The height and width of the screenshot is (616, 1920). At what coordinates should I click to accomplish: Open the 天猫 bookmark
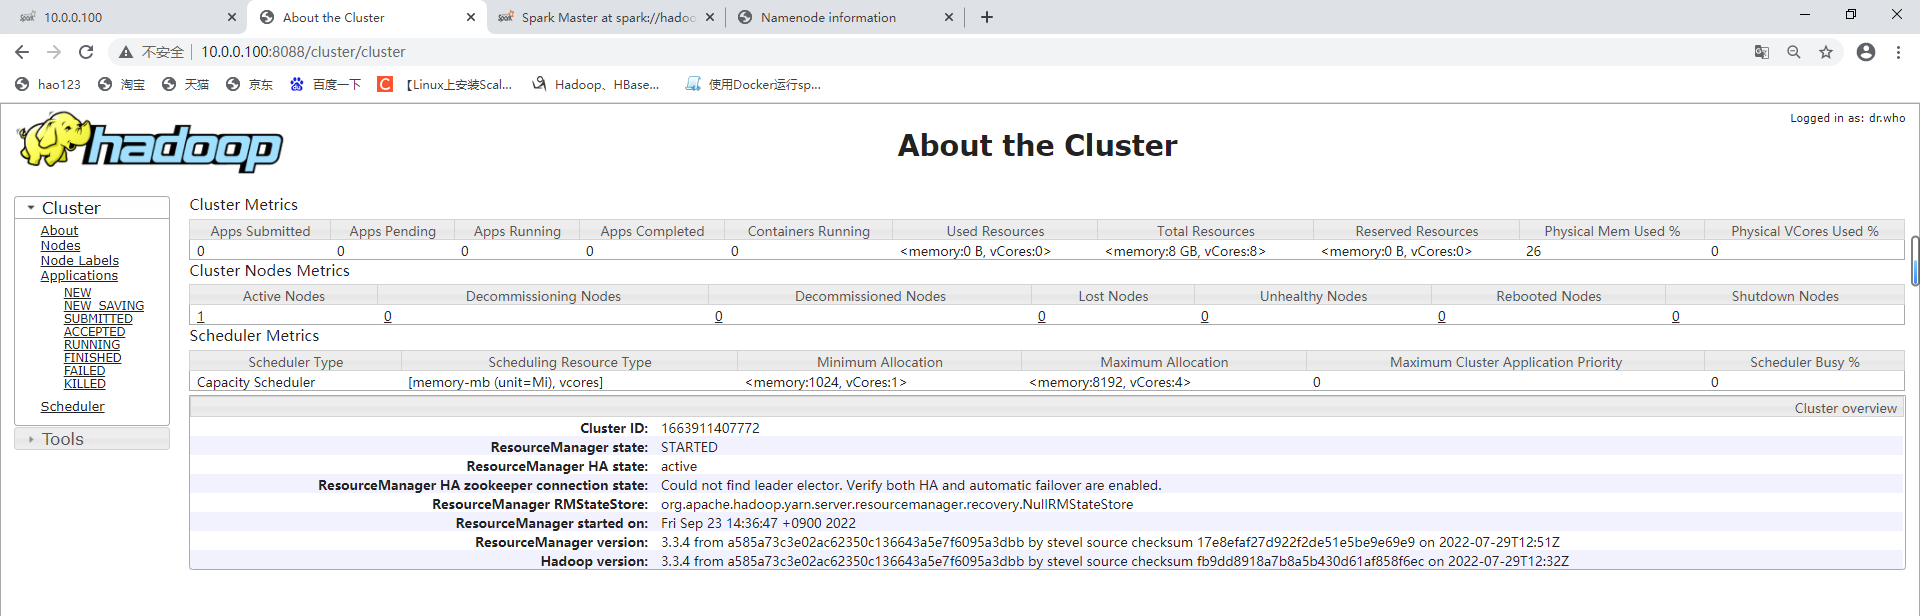point(185,85)
